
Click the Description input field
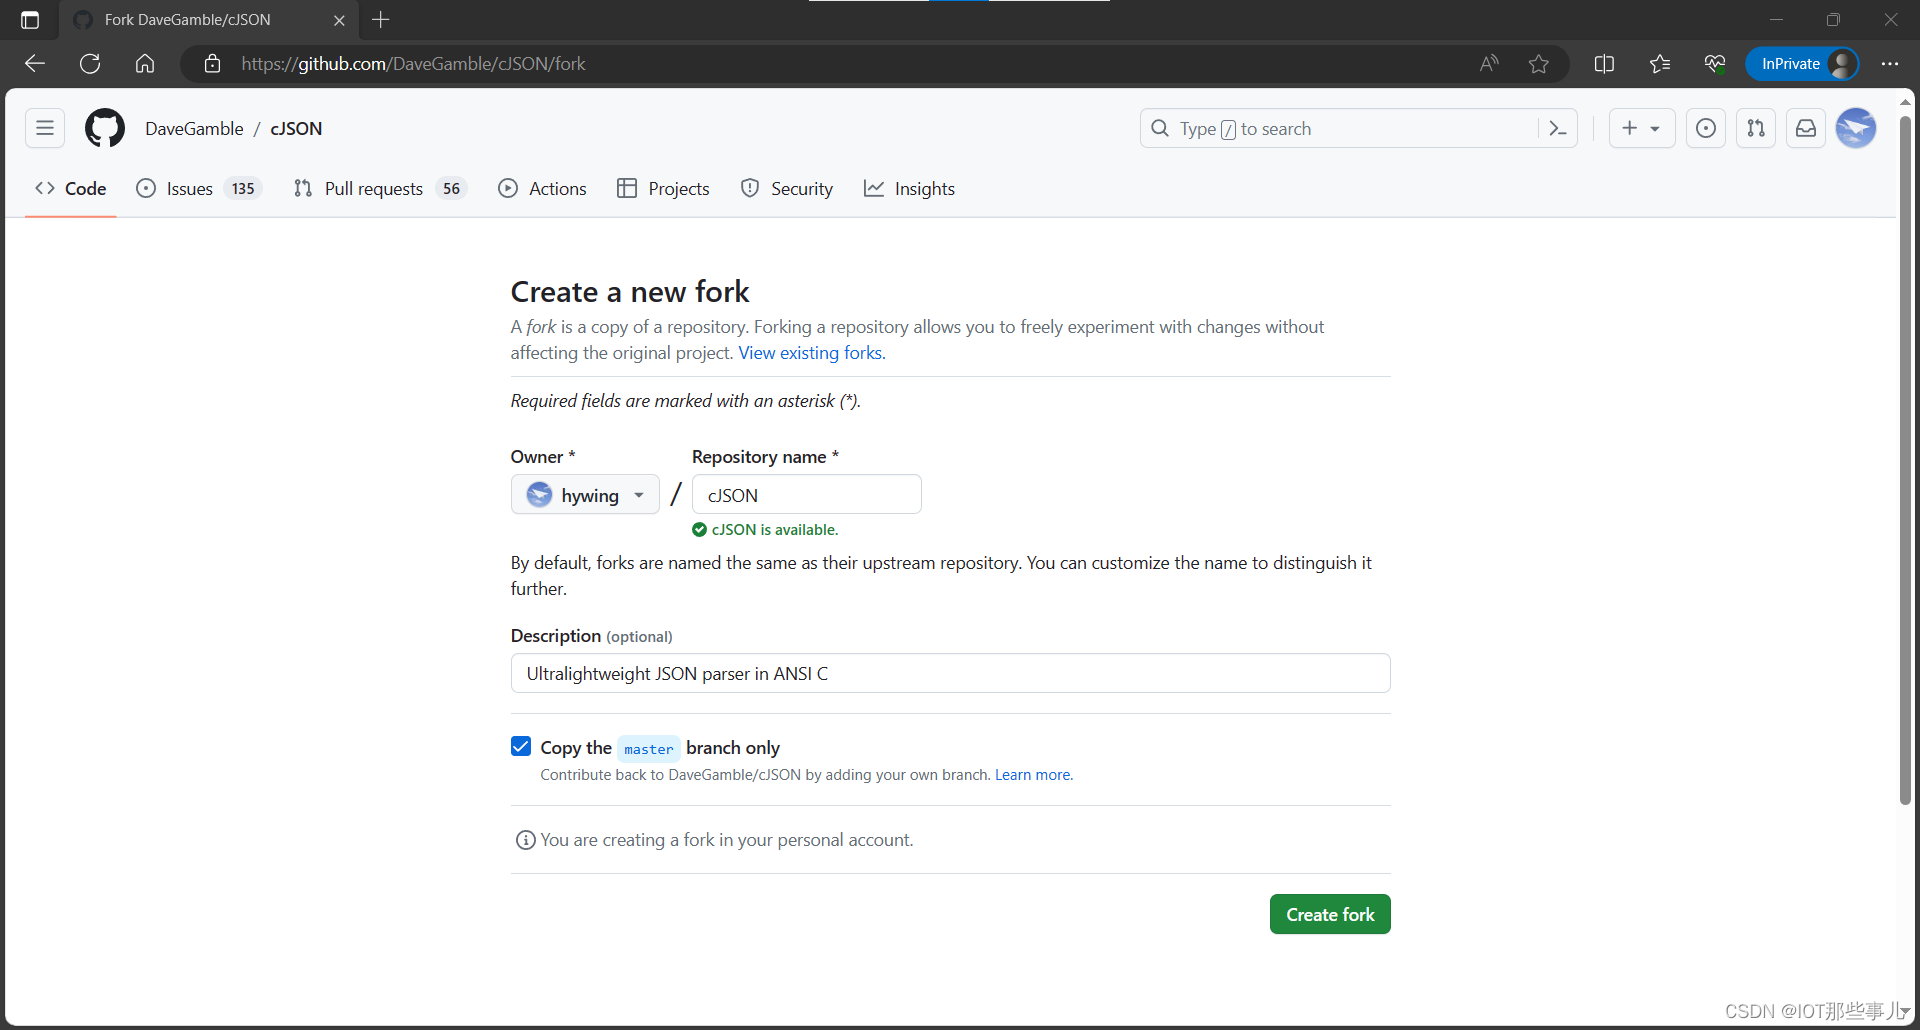[951, 673]
